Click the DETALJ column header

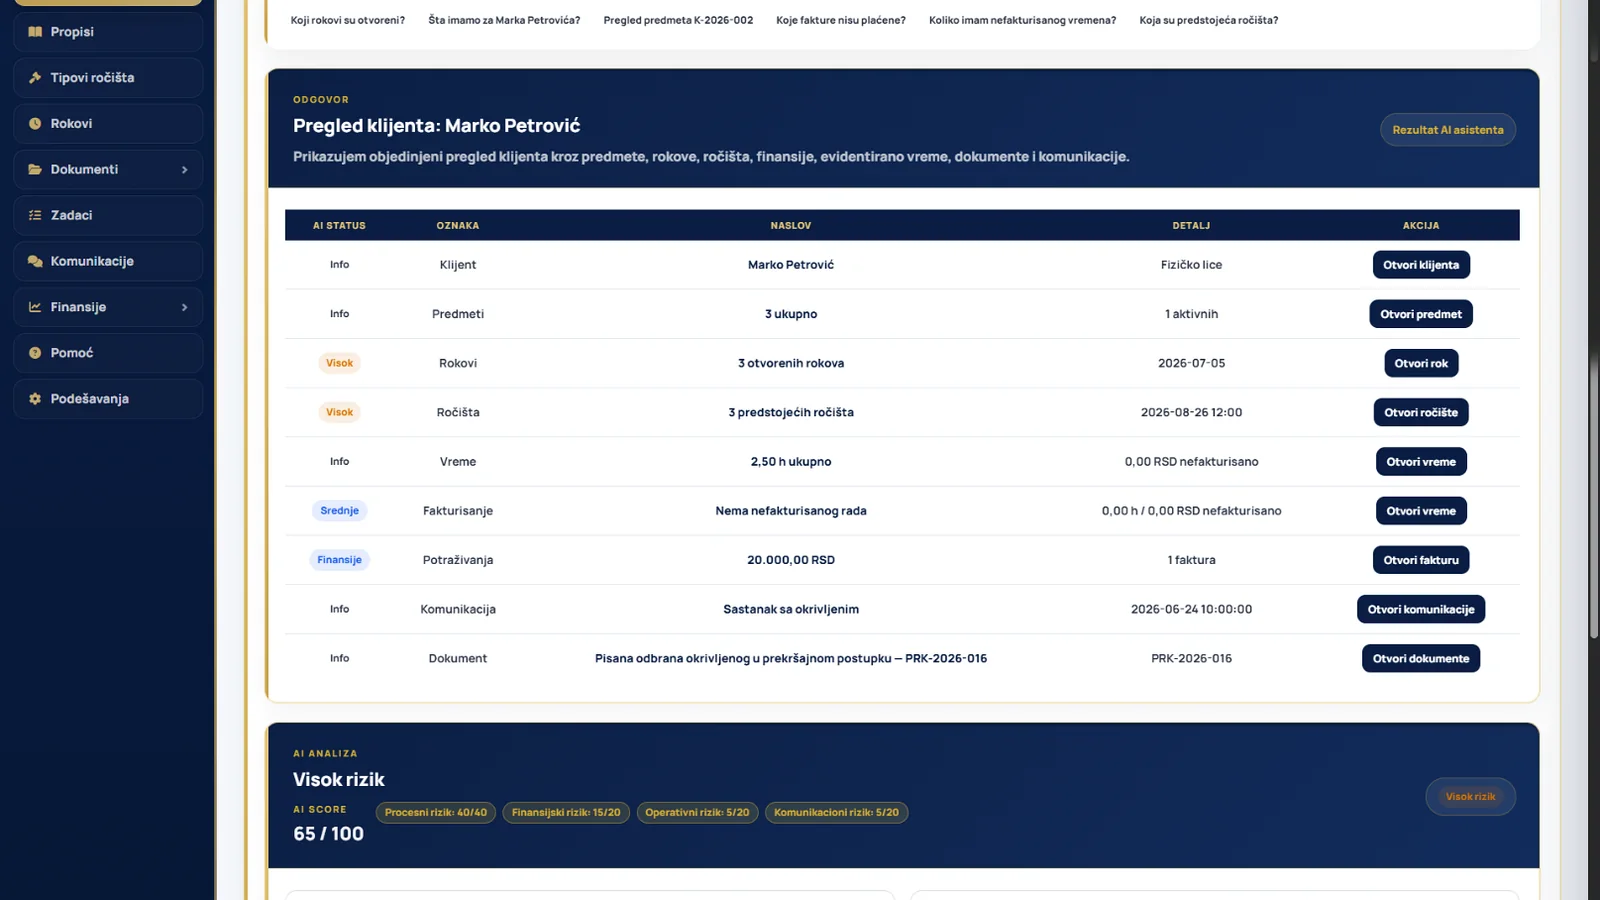(x=1191, y=226)
